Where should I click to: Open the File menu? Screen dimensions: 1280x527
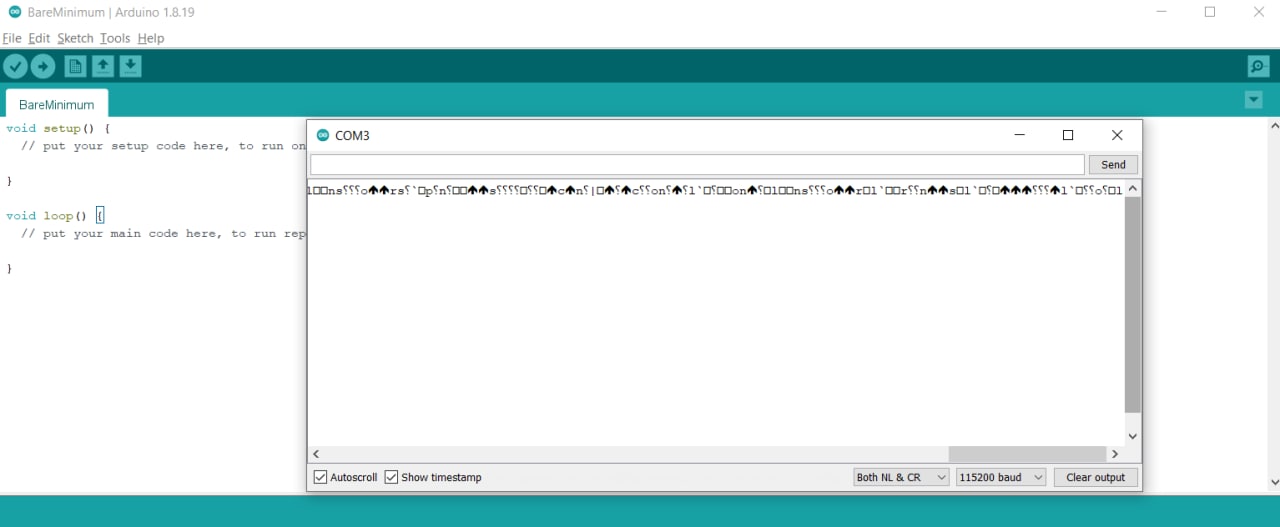pyautogui.click(x=12, y=38)
